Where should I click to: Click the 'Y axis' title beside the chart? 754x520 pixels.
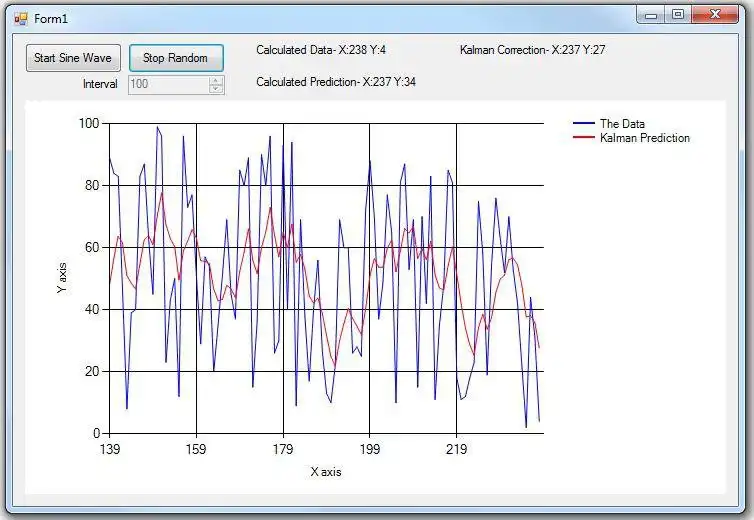[x=62, y=278]
